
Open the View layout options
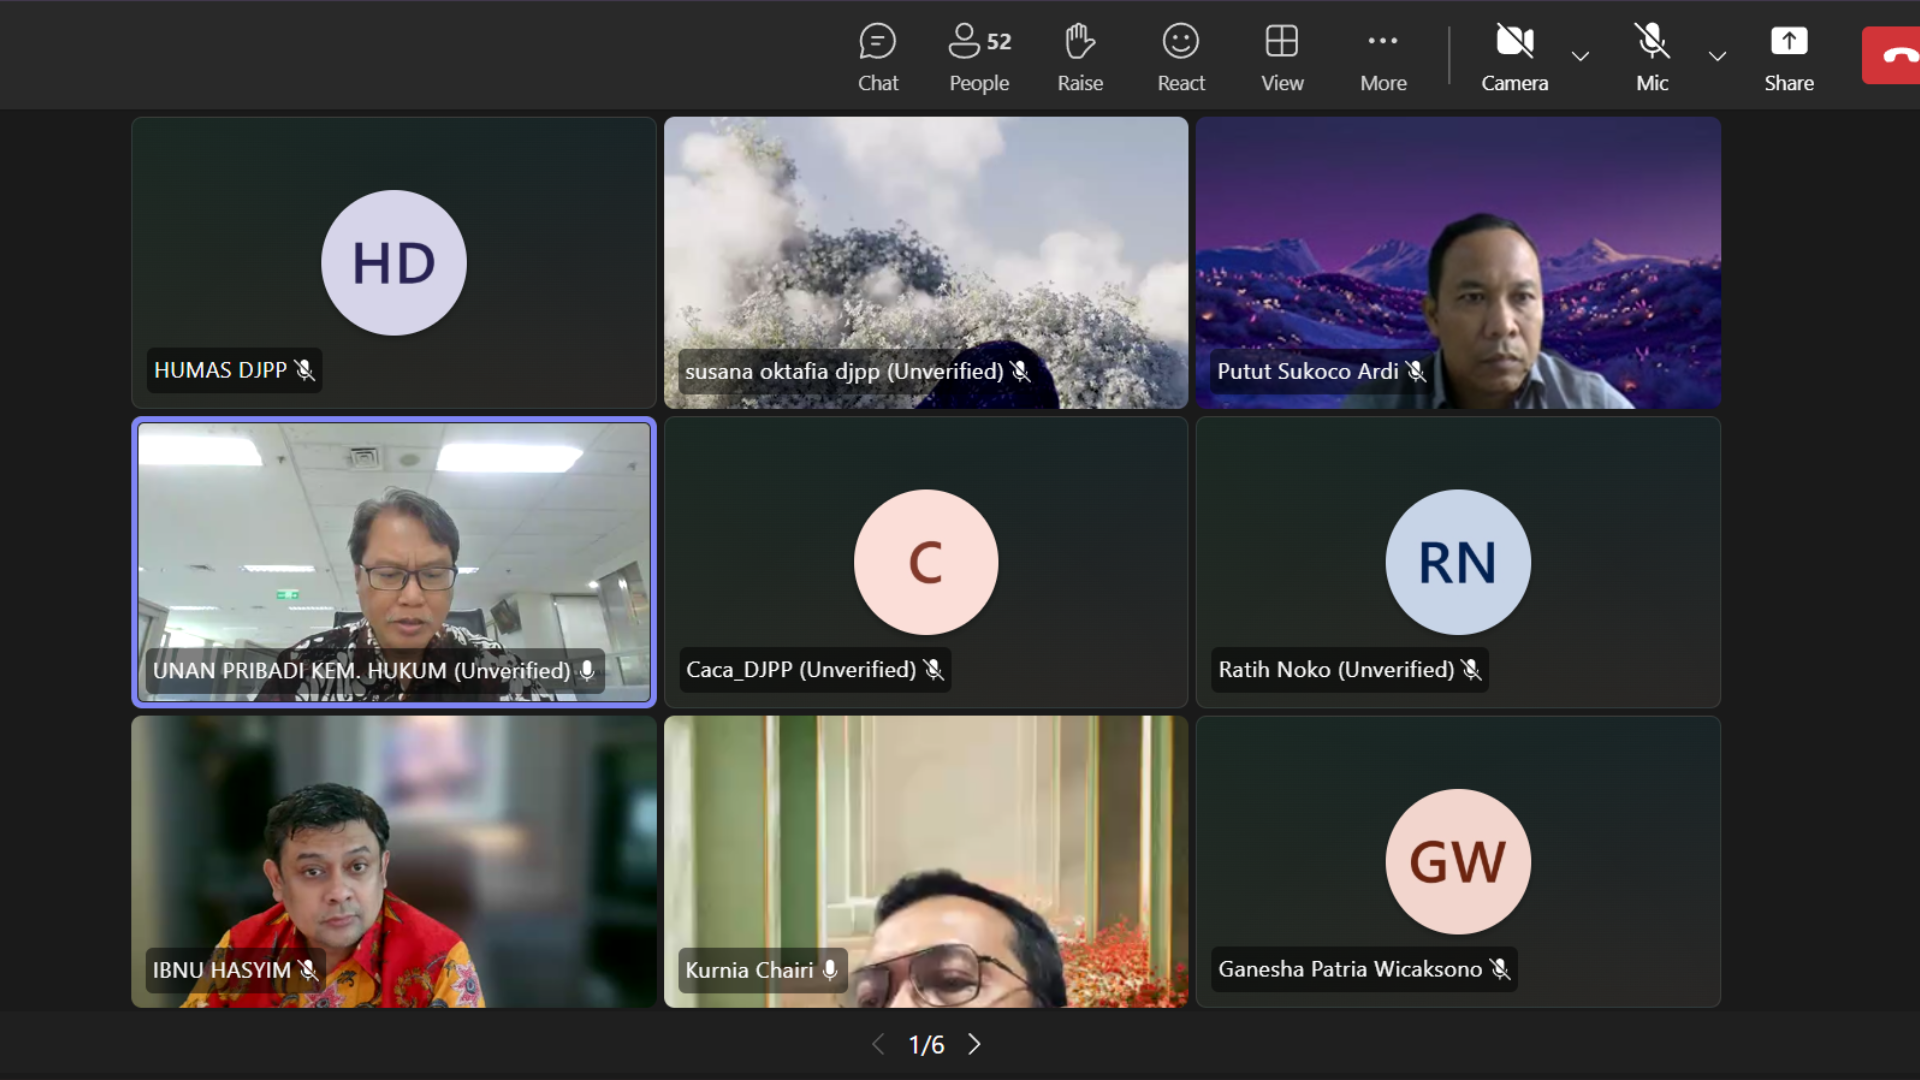[x=1282, y=58]
